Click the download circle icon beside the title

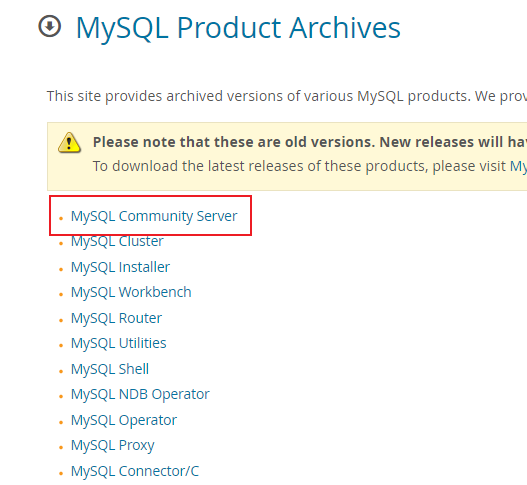point(50,26)
